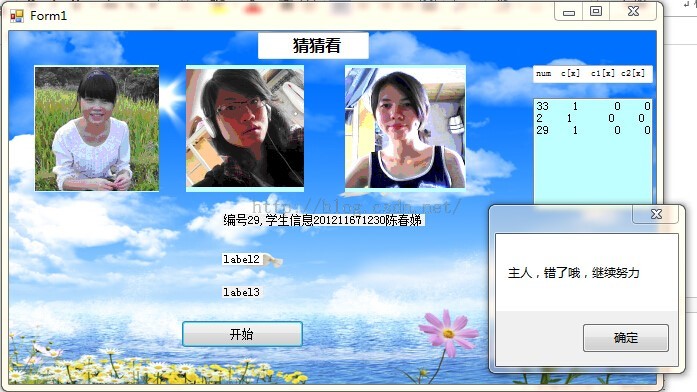Click the 猜猜看 title label
The height and width of the screenshot is (392, 697).
(x=313, y=45)
